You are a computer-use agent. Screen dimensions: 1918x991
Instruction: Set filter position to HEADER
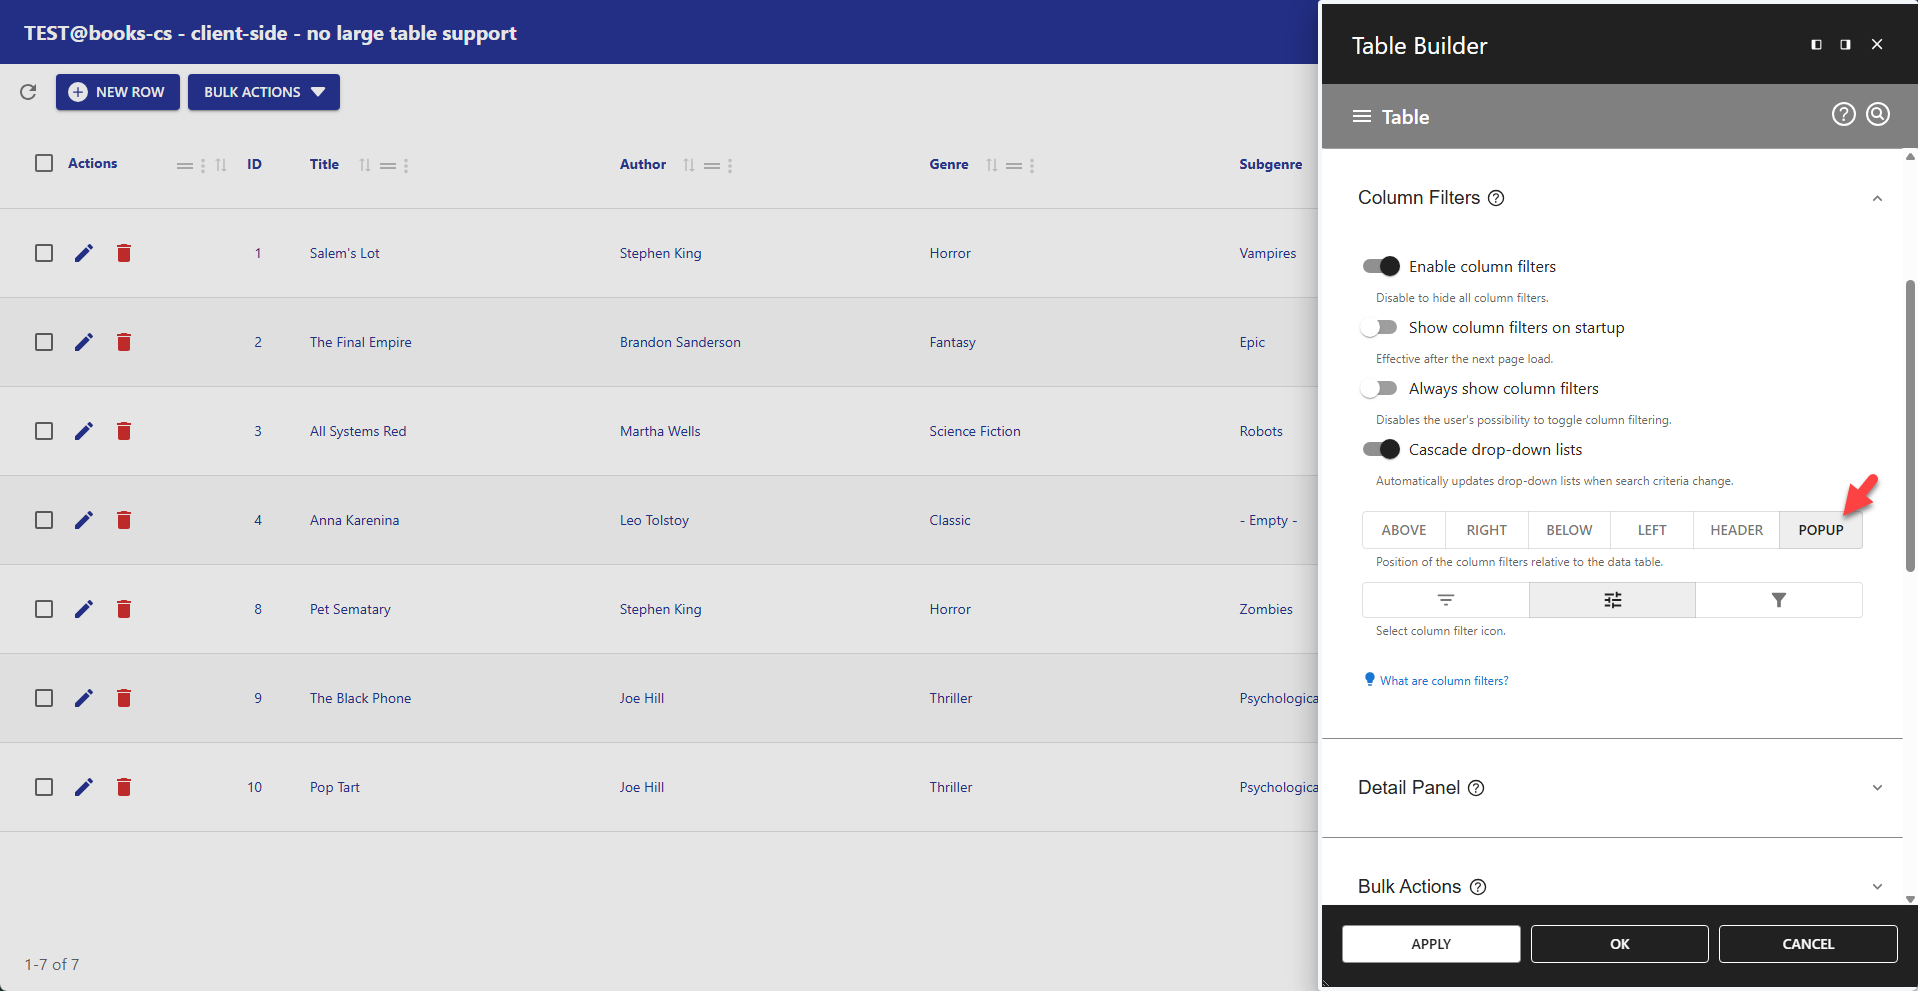1736,530
